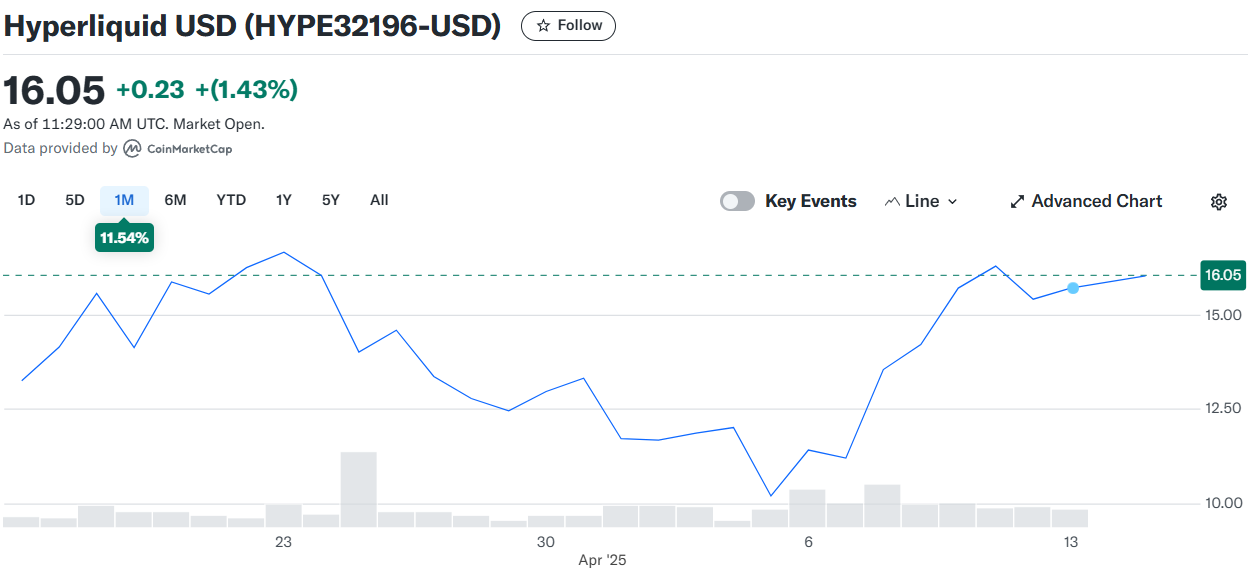Click the 16.05 current price label on axis
This screenshot has width=1254, height=578.
pos(1223,275)
